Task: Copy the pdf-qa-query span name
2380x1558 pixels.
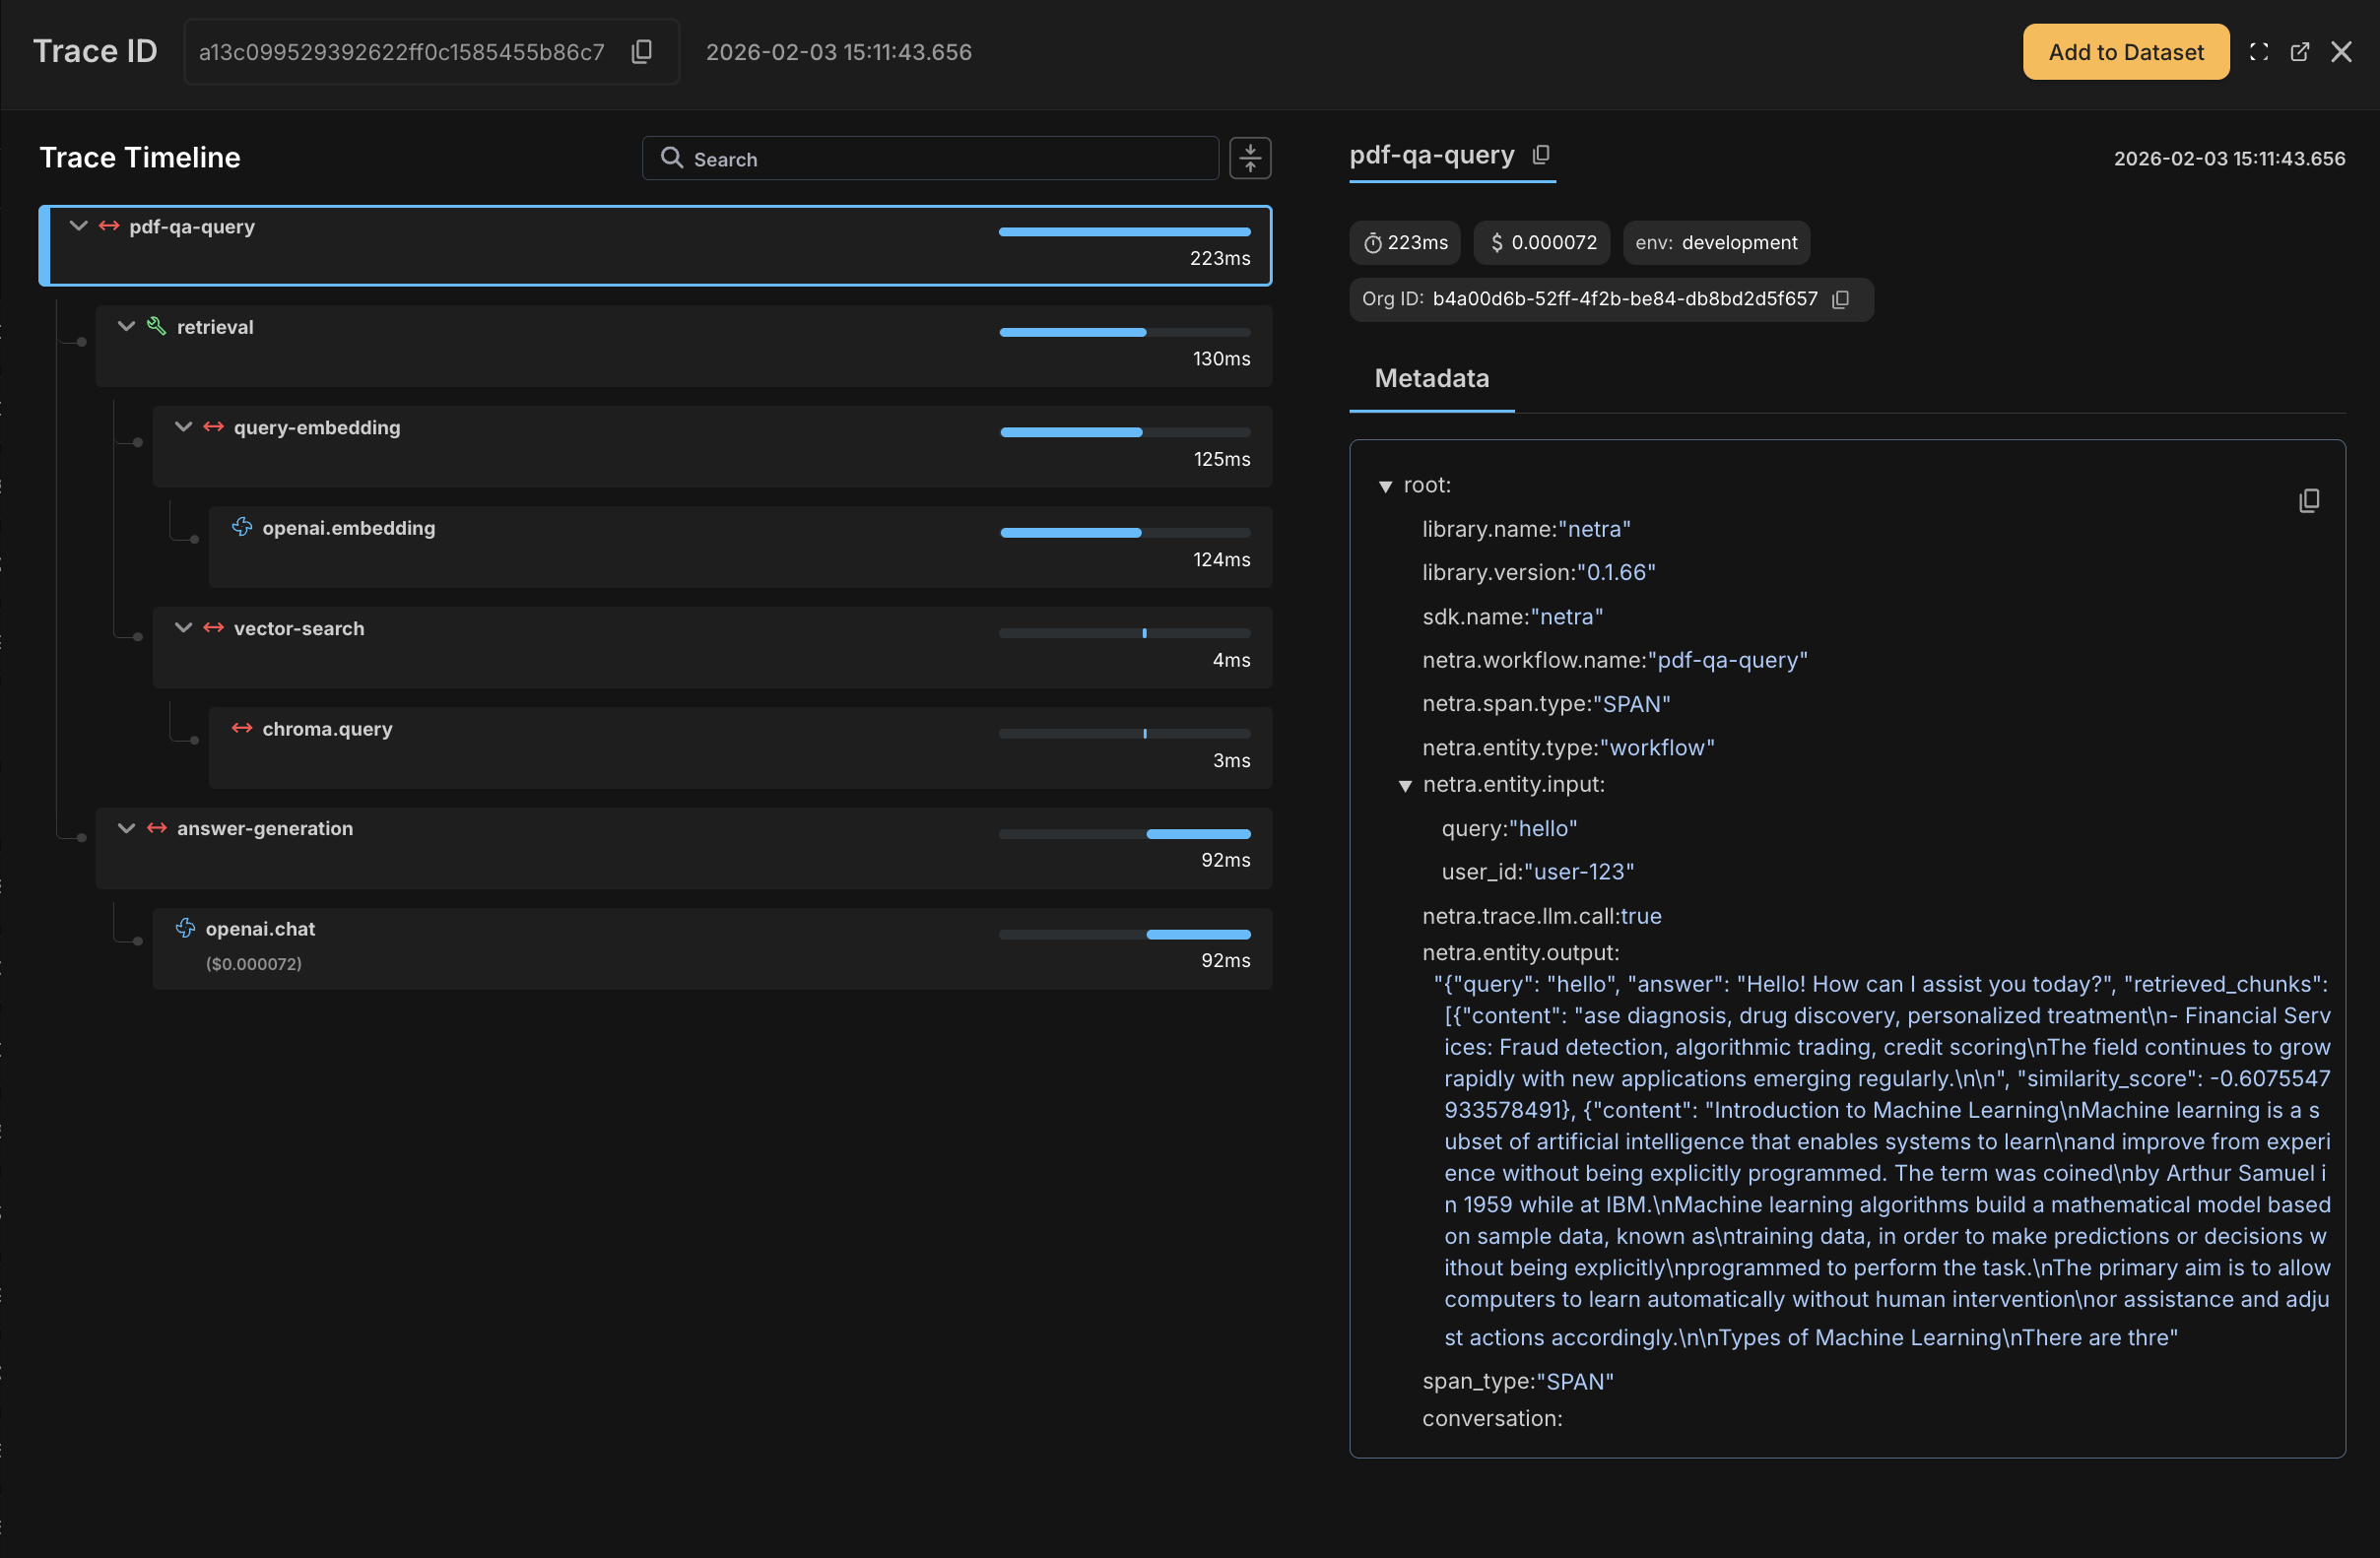Action: (x=1541, y=154)
